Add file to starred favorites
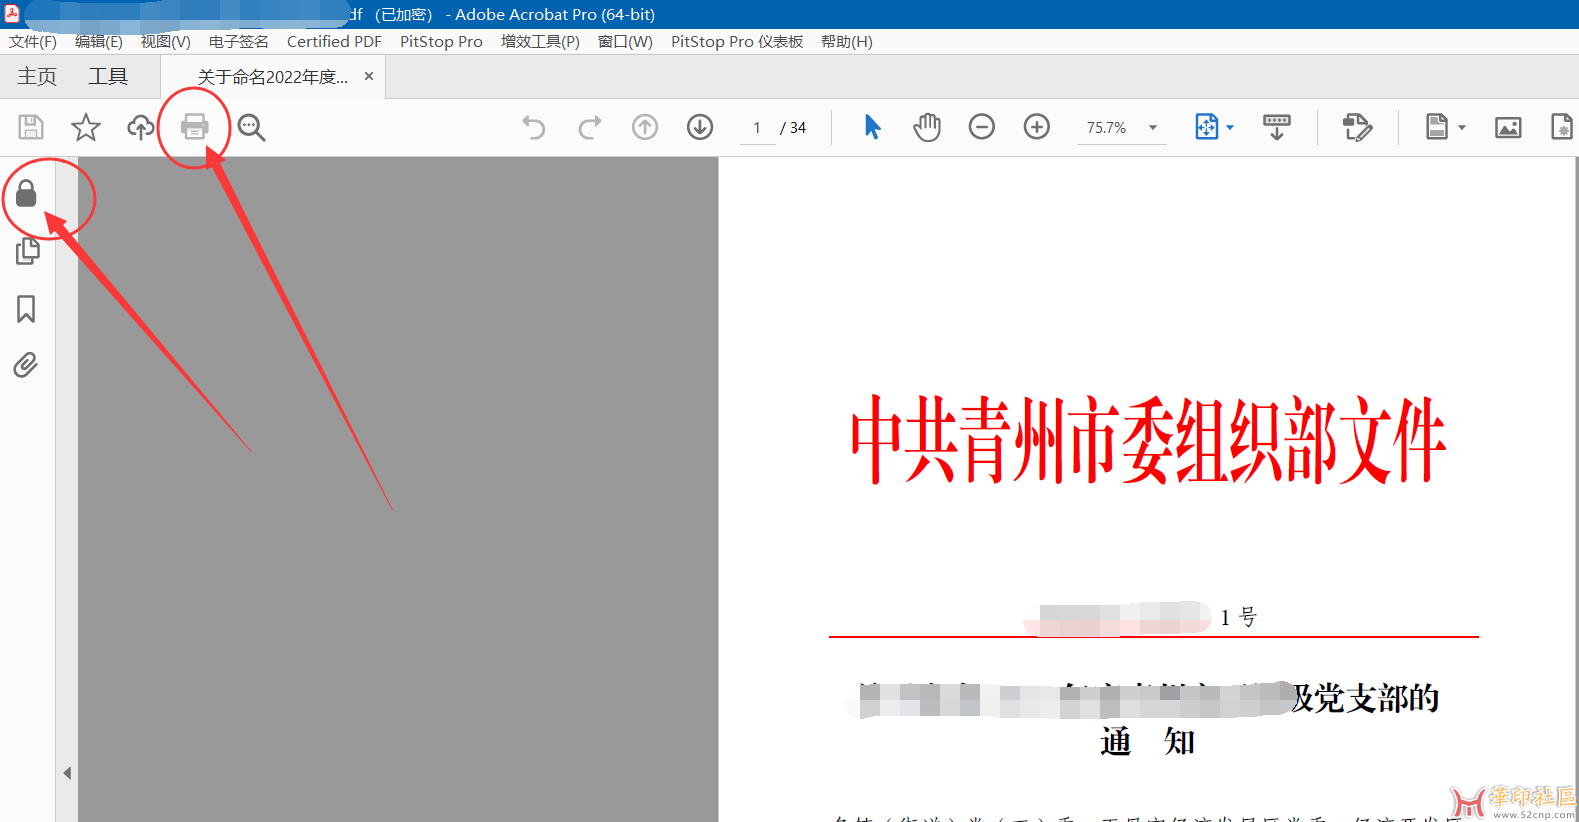This screenshot has width=1579, height=822. tap(86, 127)
